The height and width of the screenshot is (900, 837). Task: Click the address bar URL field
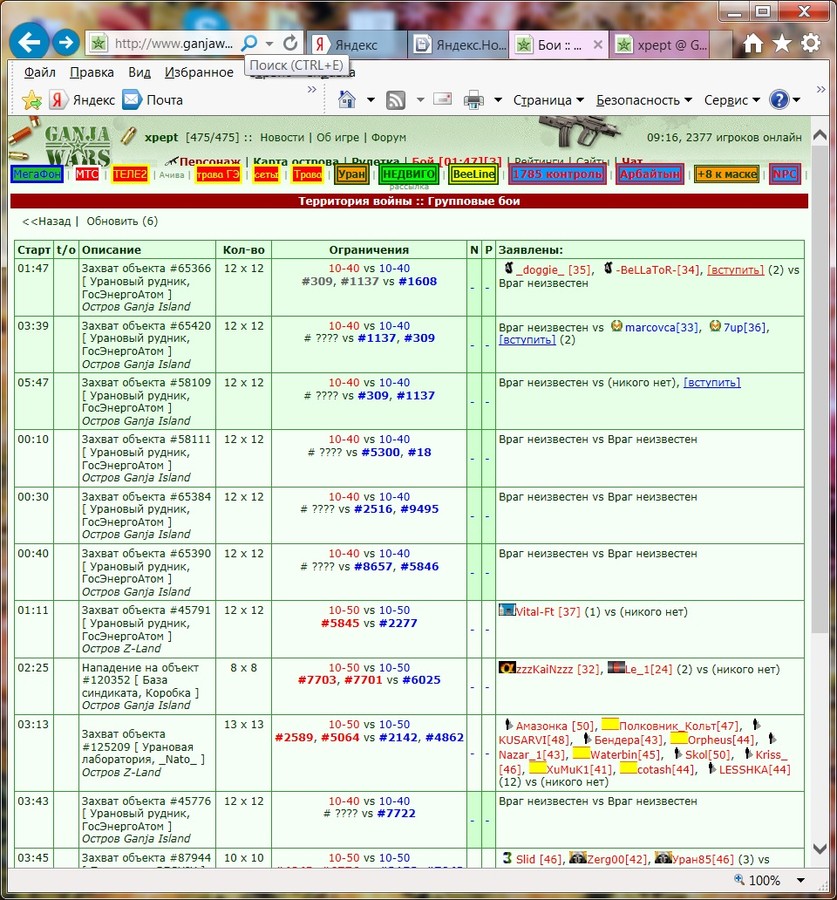point(173,43)
